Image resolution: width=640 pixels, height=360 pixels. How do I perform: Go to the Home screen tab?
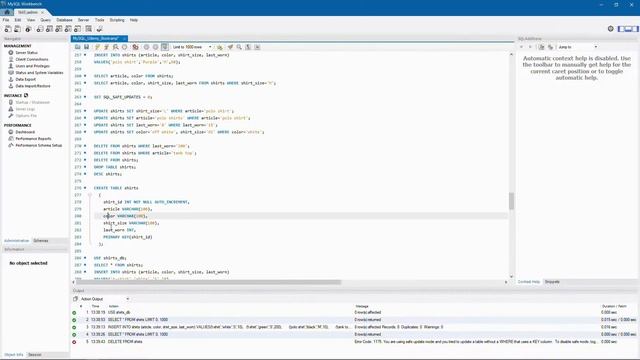pos(7,12)
